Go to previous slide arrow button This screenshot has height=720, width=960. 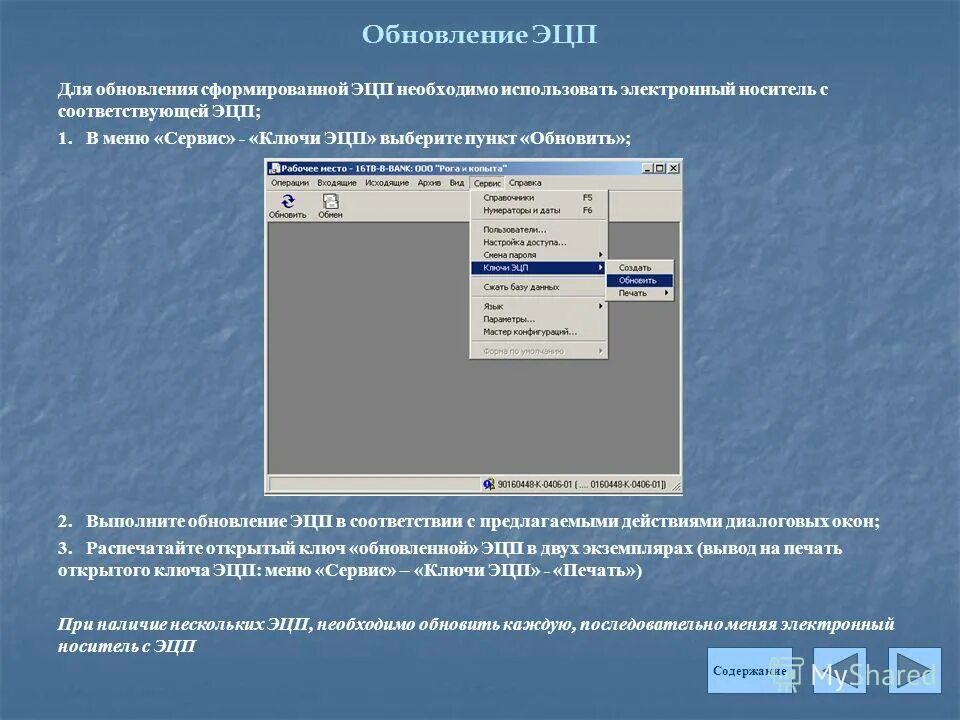(839, 670)
